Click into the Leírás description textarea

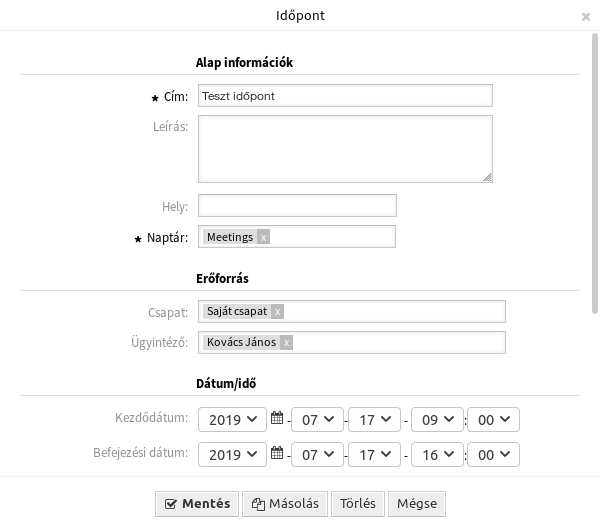point(345,149)
